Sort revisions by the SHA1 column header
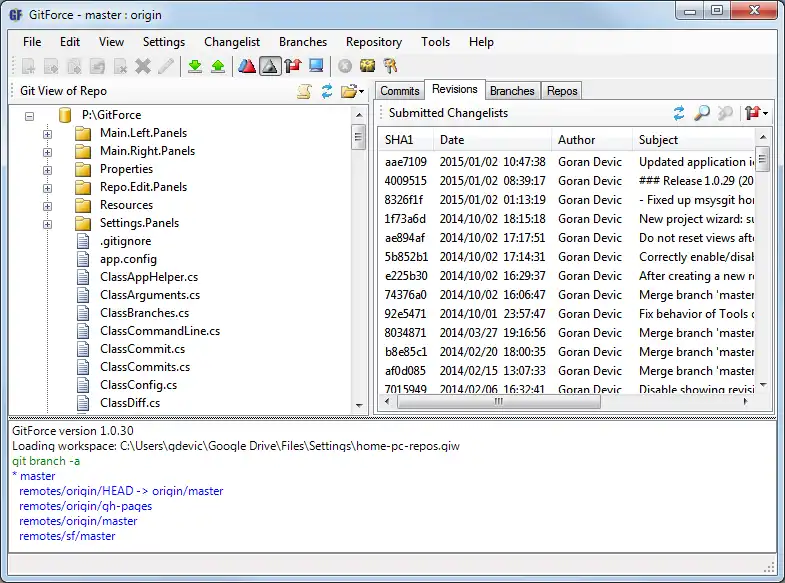 coord(405,140)
